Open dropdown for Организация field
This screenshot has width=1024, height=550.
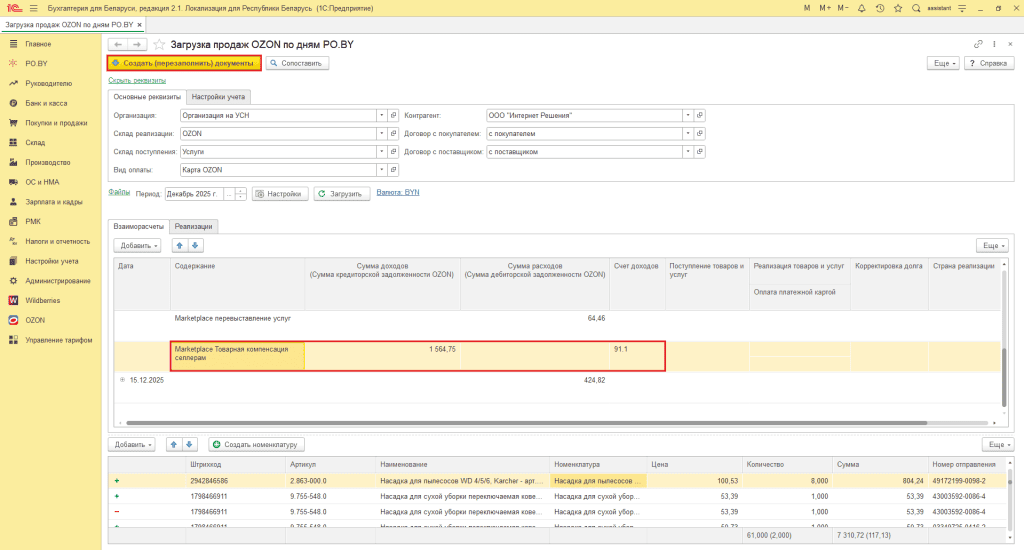click(382, 115)
